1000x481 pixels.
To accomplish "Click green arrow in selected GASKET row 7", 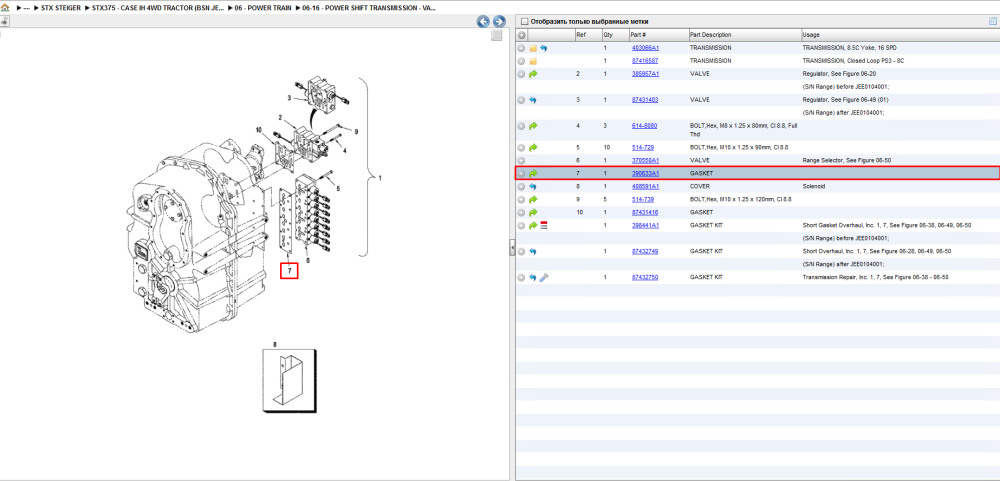I will click(x=533, y=174).
